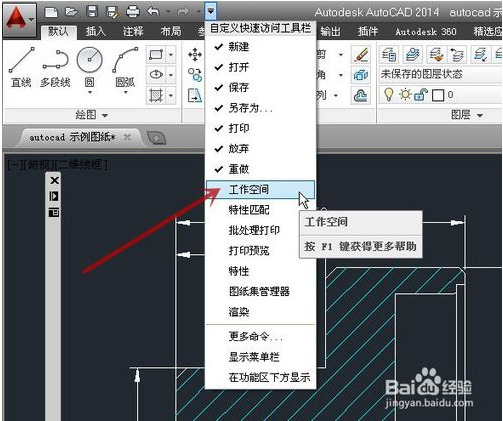503x421 pixels.
Task: Uncheck 另存为... in the toolbar menu
Action: click(x=260, y=108)
